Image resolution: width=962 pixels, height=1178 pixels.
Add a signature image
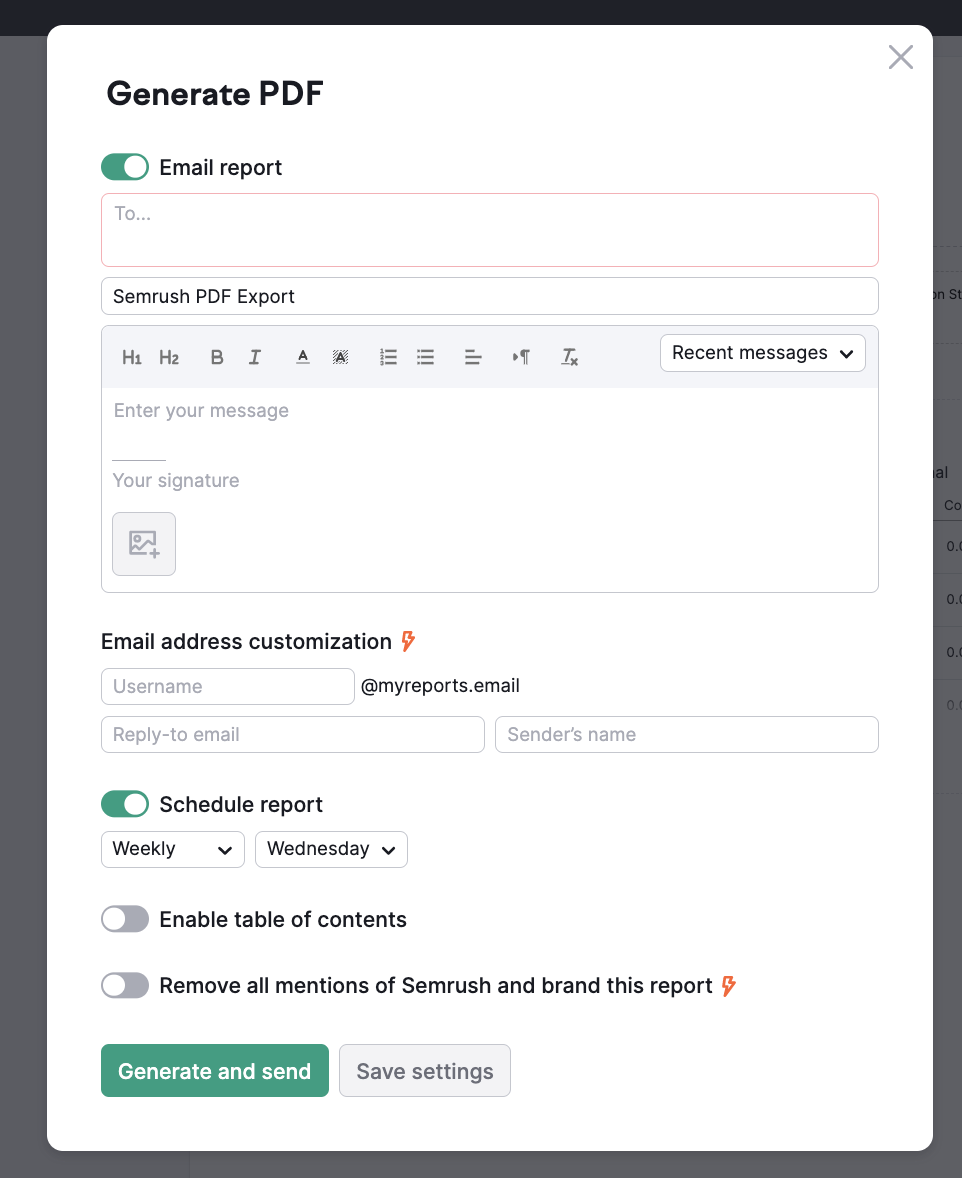coord(144,544)
